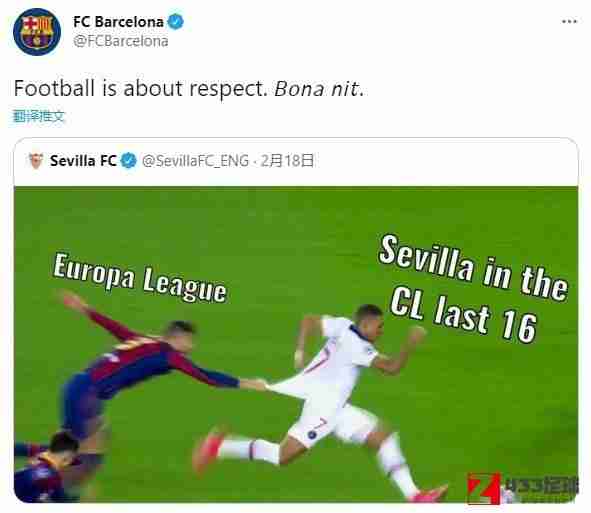Click the @SevillaFC_ENG handle

tap(195, 161)
